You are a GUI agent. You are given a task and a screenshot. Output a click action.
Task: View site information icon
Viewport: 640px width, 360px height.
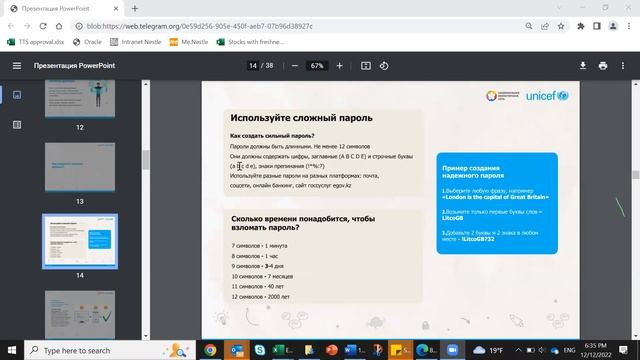79,26
